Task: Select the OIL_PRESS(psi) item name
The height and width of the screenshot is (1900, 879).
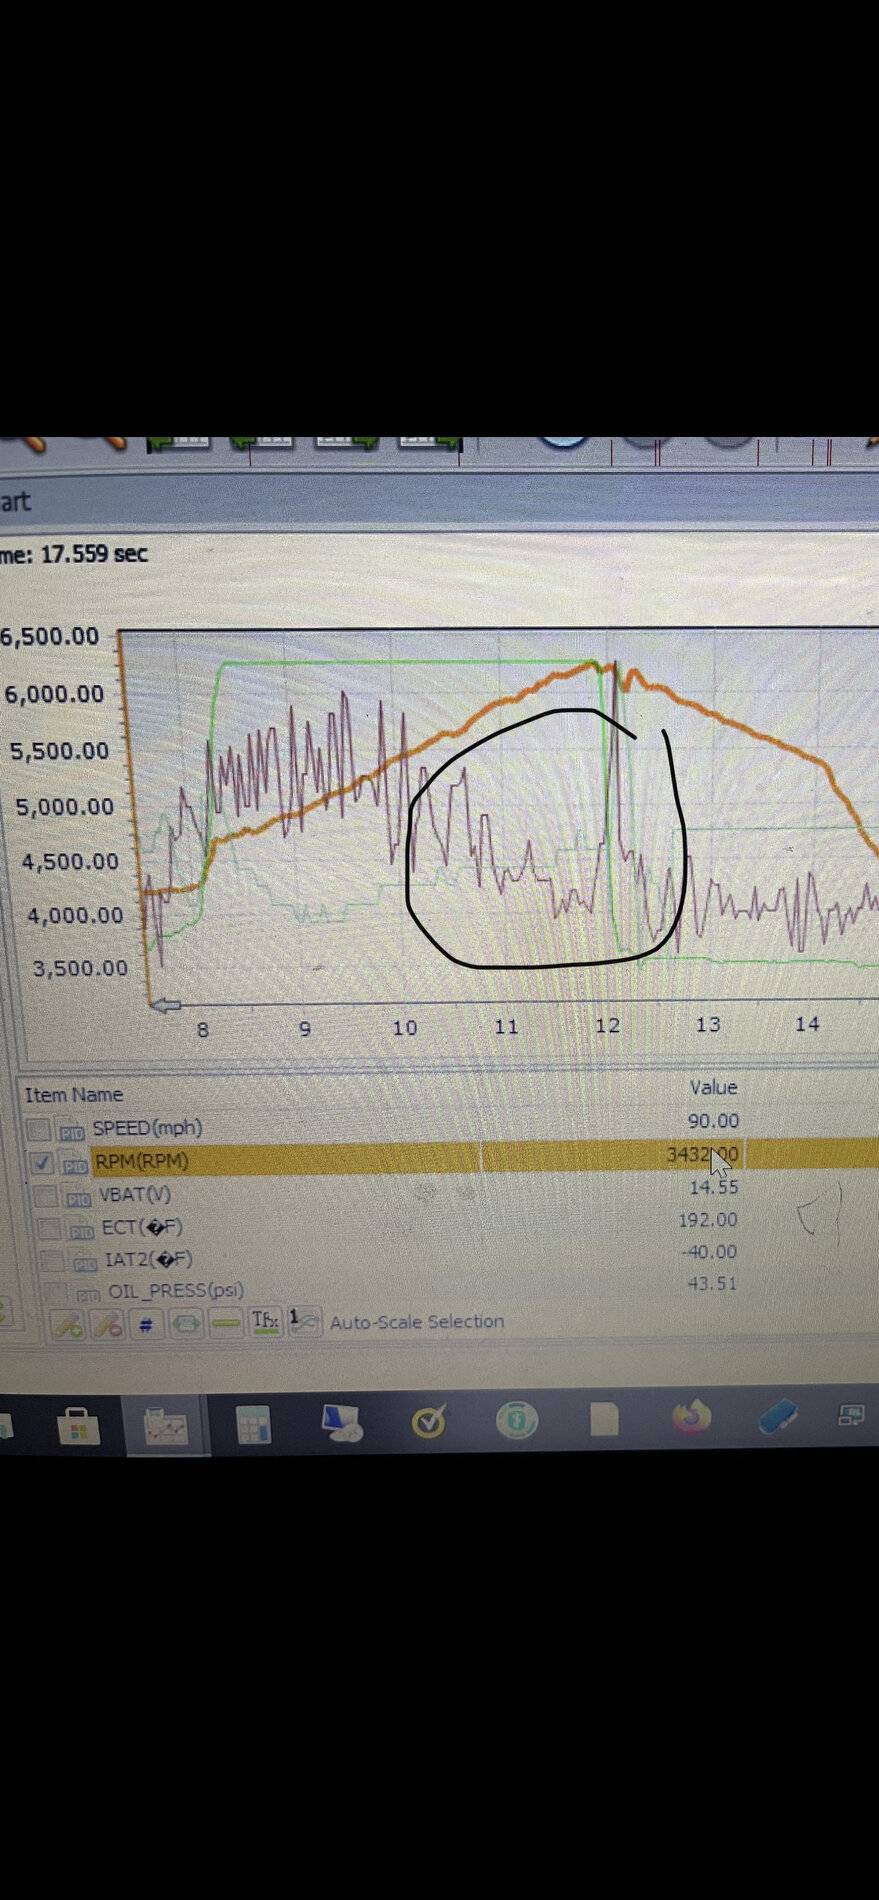Action: (x=176, y=1290)
